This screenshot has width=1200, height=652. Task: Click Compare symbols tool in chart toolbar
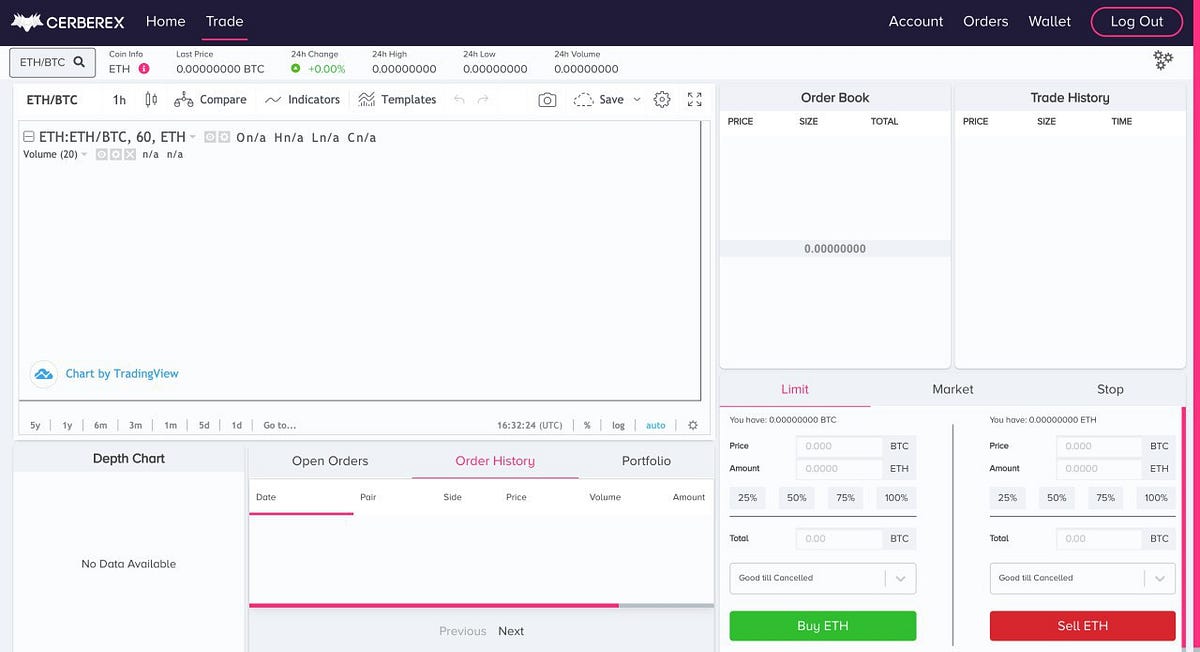coord(210,99)
